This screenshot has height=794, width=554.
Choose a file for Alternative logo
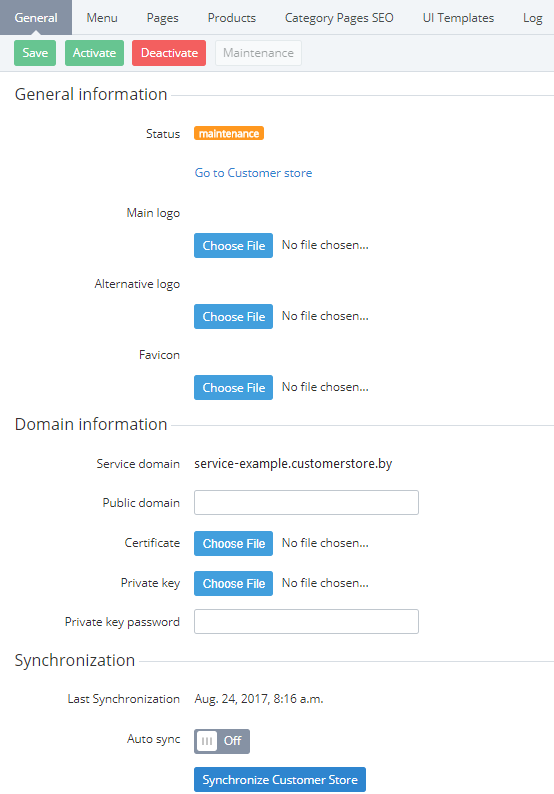coord(233,316)
